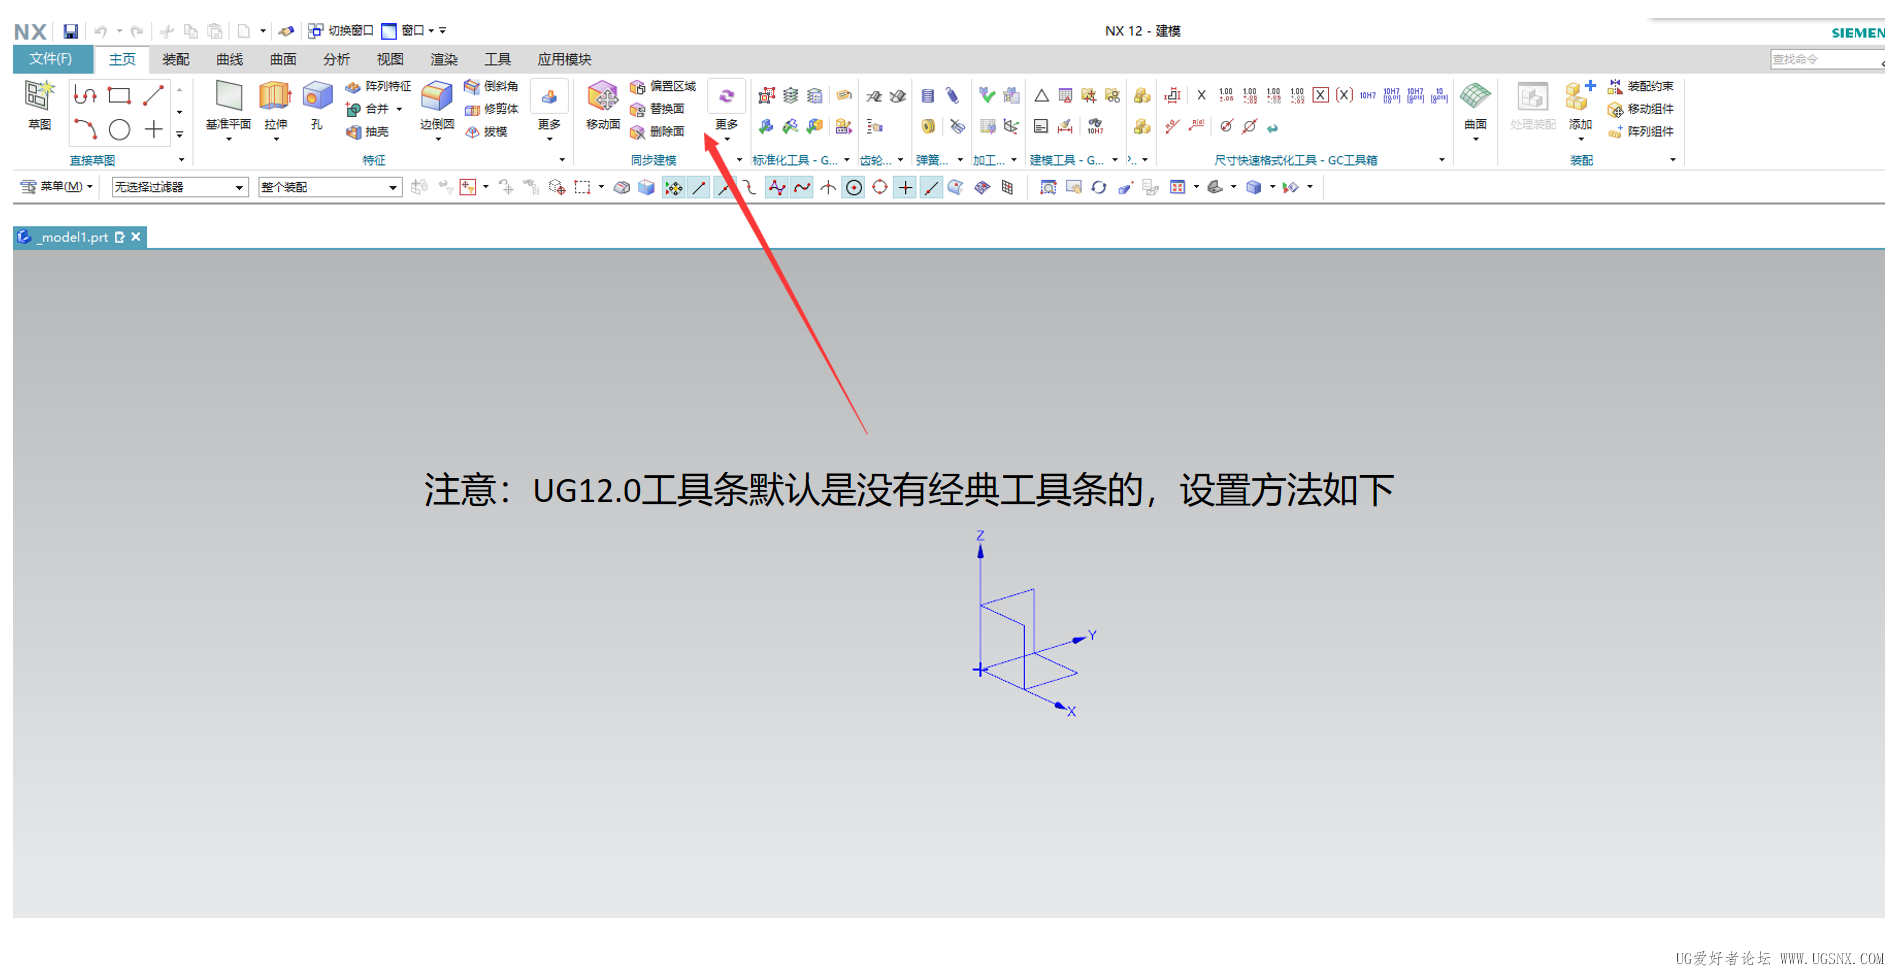
Task: Click the Chamfer (倒斜角) command
Action: [491, 87]
